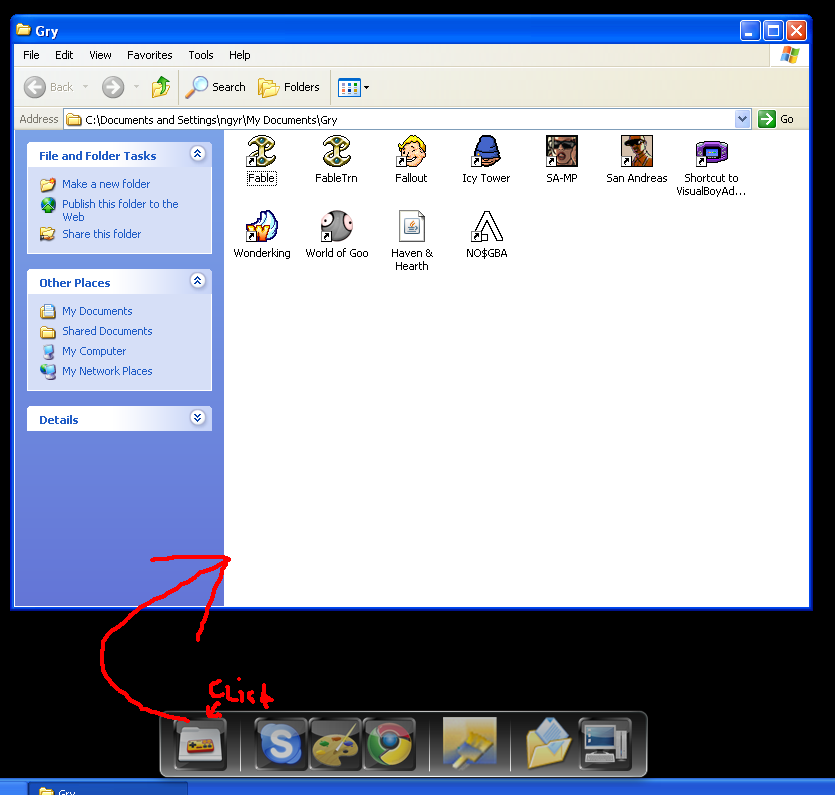The height and width of the screenshot is (795, 835).
Task: Click Share this folder
Action: (x=102, y=234)
